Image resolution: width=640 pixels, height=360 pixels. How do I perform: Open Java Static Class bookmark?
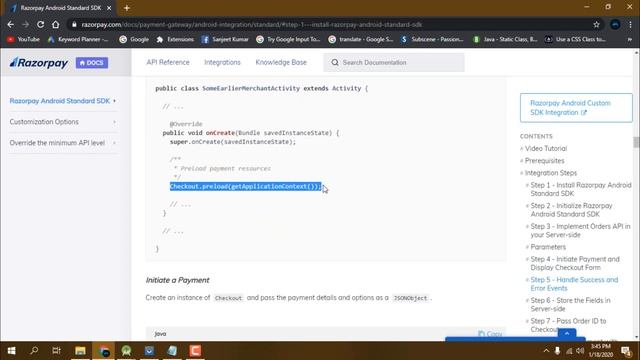(505, 39)
